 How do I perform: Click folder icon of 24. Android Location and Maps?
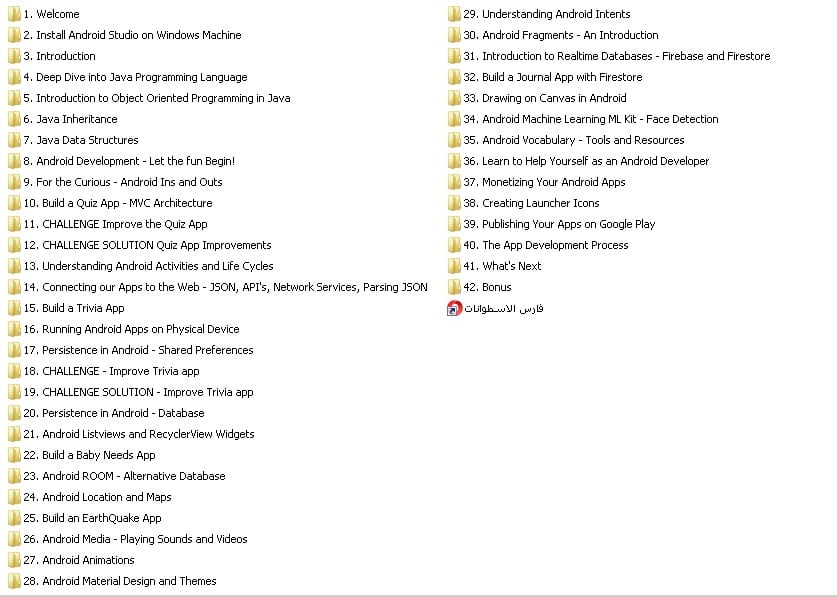click(14, 497)
